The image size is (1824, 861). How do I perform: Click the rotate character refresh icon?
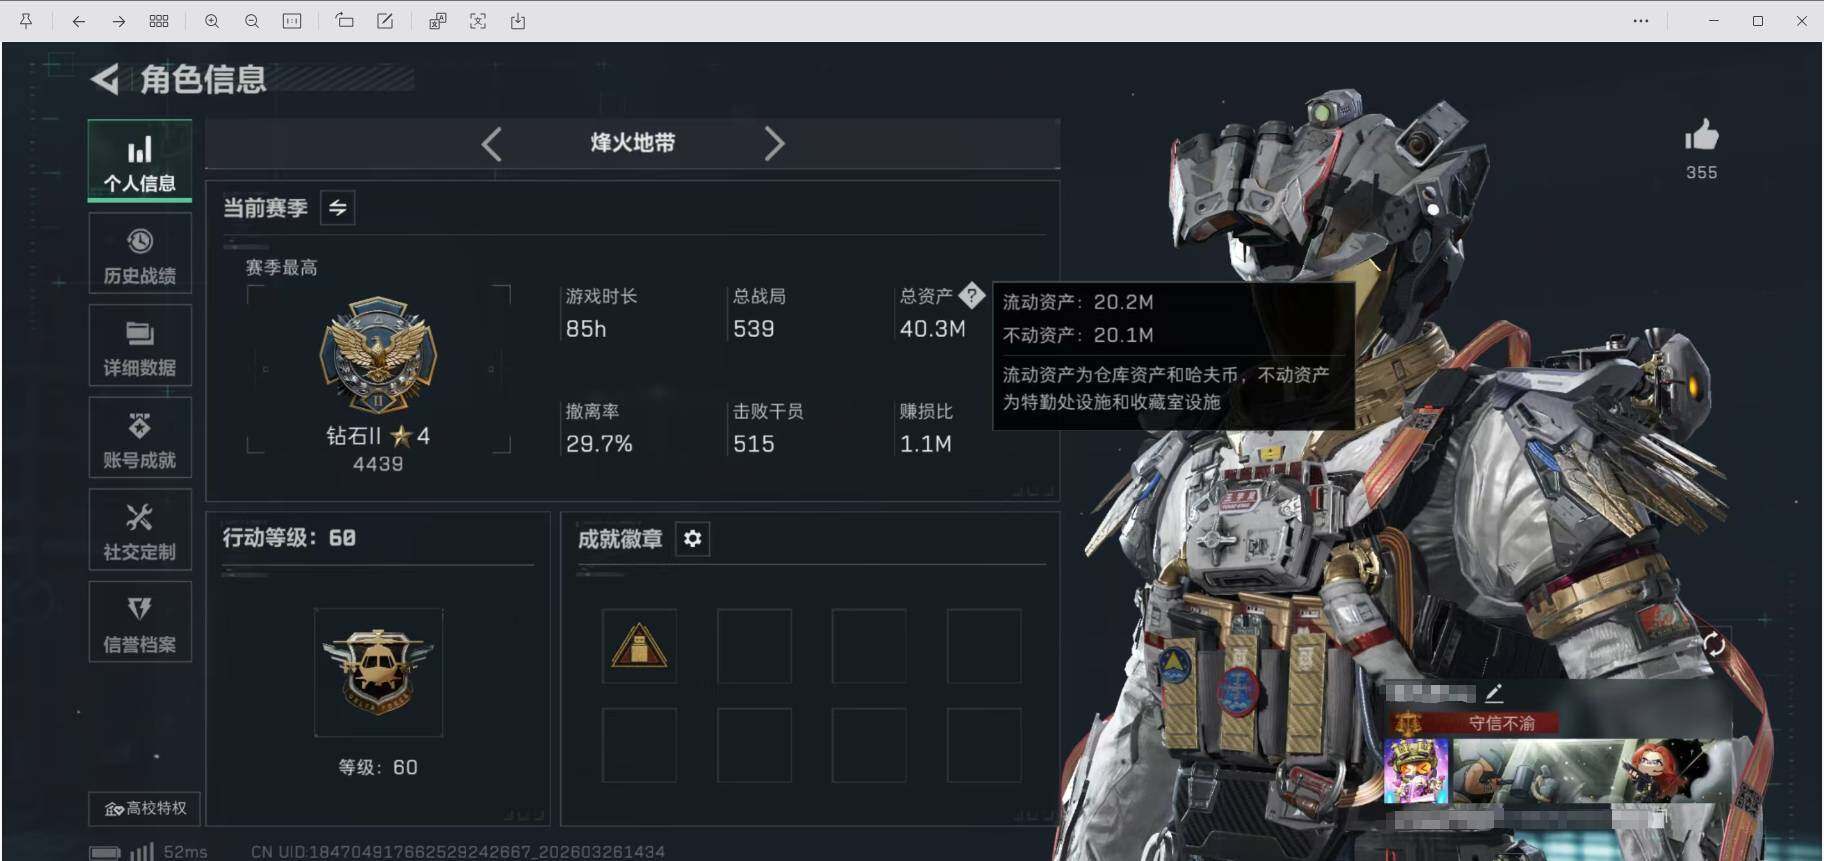click(1714, 645)
